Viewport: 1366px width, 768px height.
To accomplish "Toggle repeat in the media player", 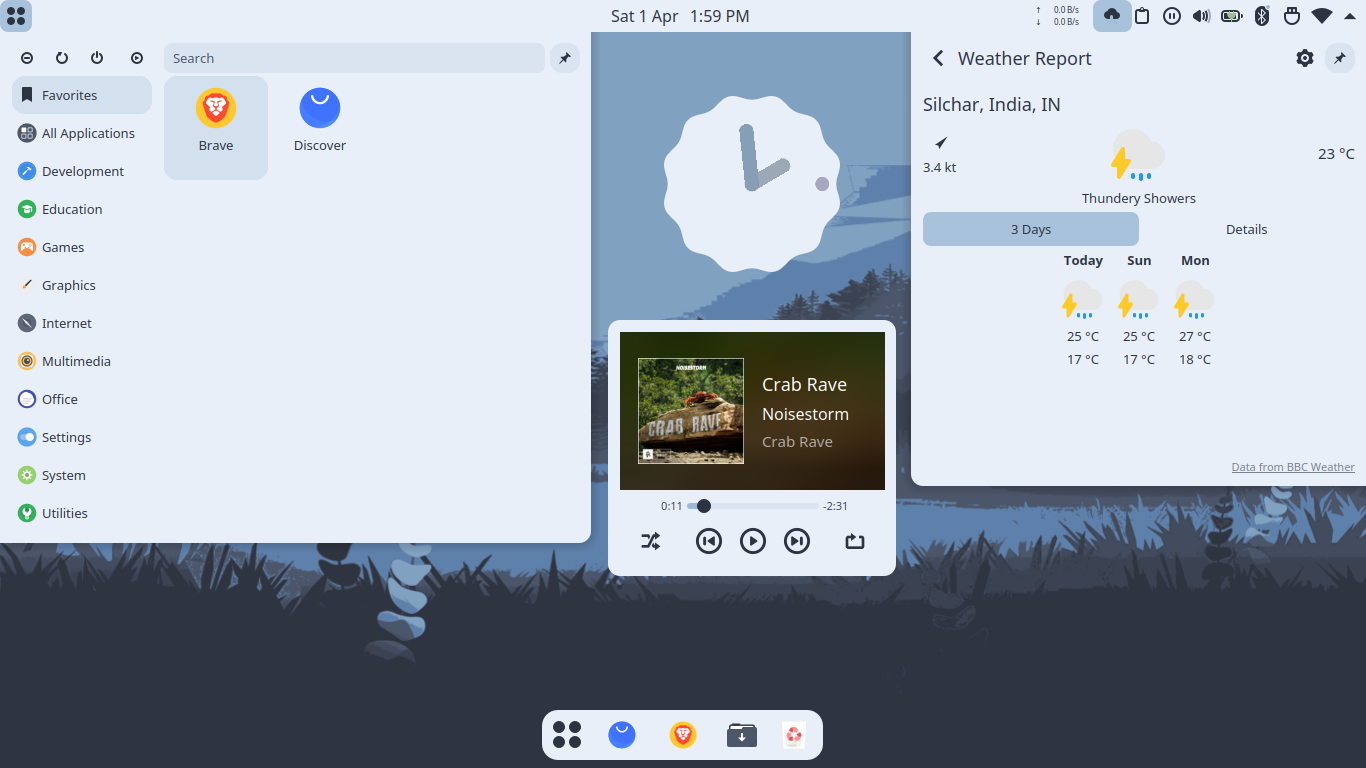I will (854, 541).
